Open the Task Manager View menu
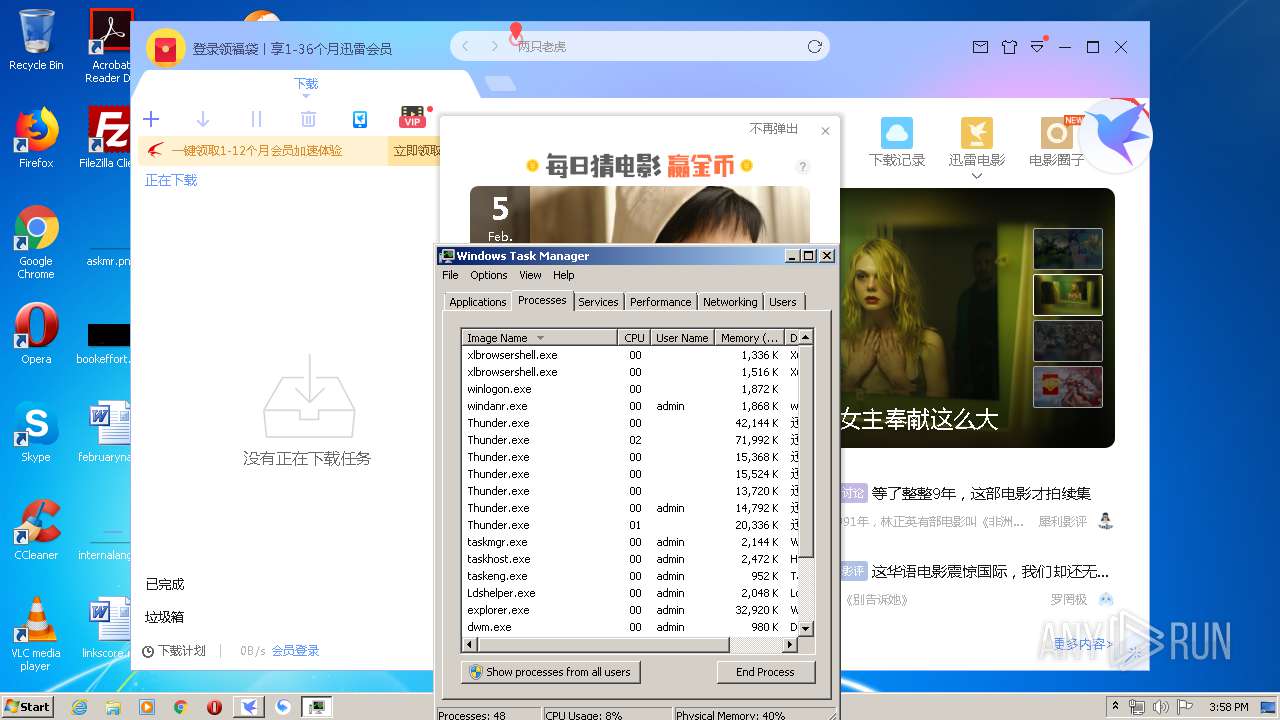This screenshot has width=1280, height=720. click(530, 275)
